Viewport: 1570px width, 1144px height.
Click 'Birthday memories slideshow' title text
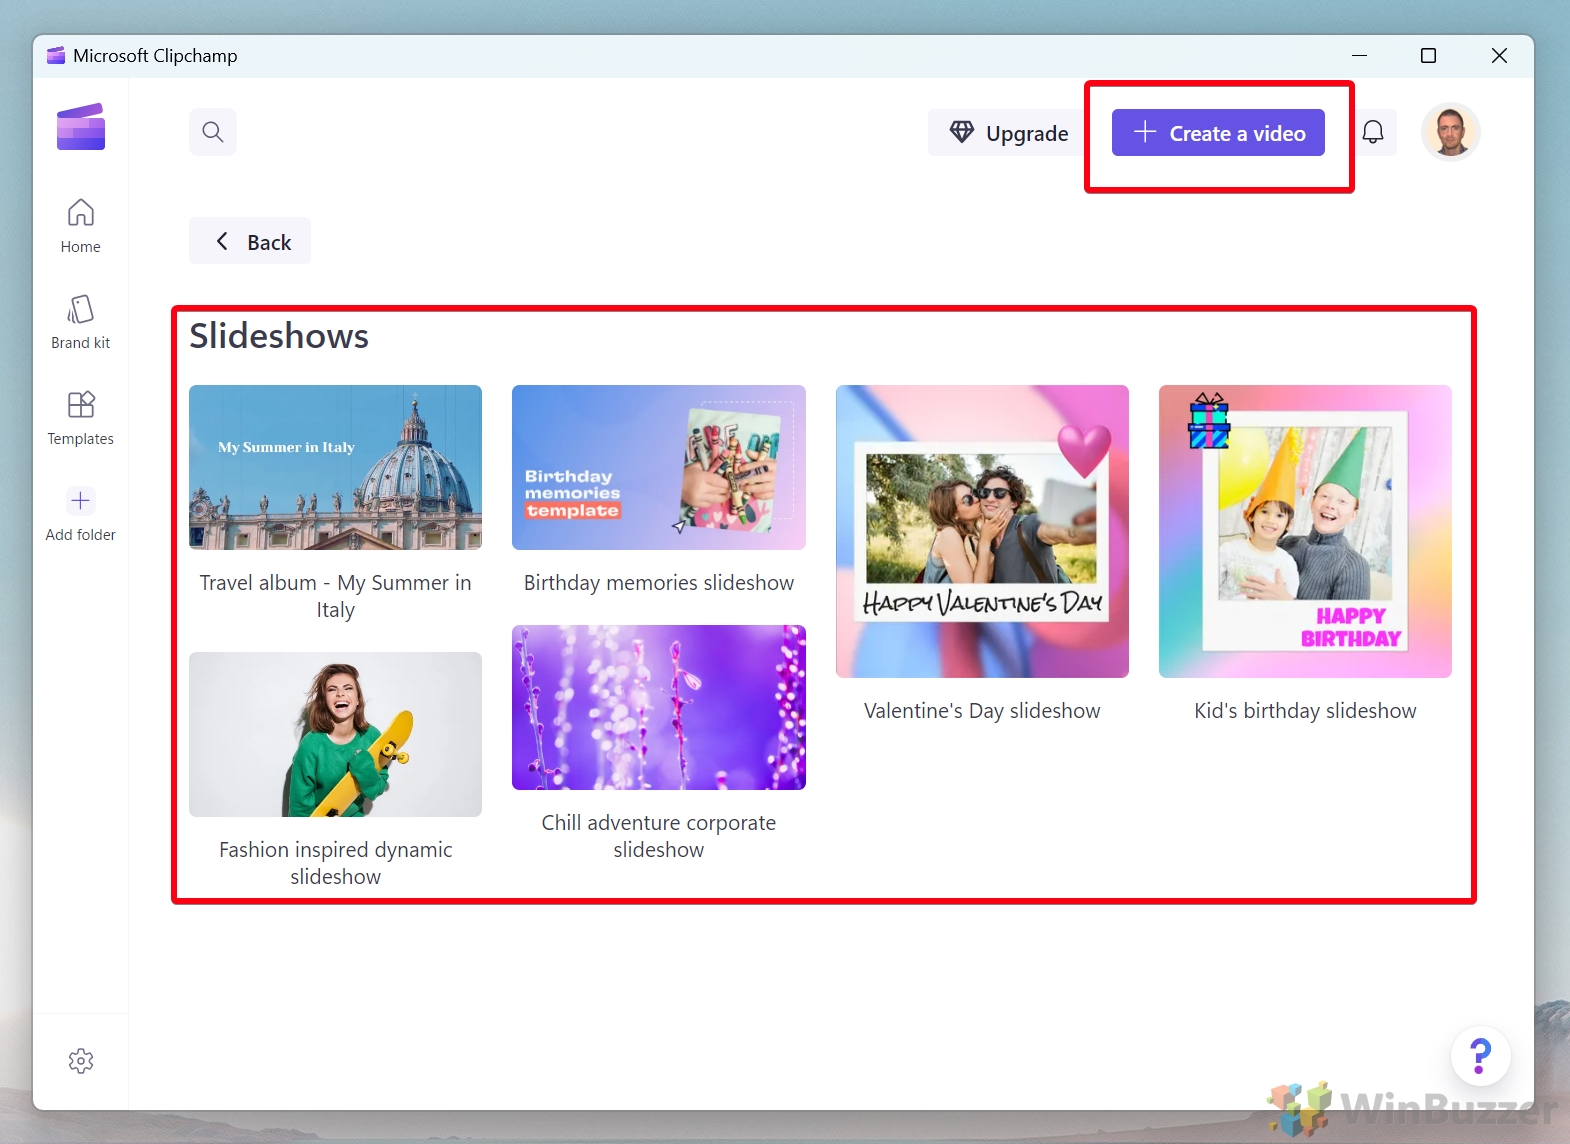[659, 583]
